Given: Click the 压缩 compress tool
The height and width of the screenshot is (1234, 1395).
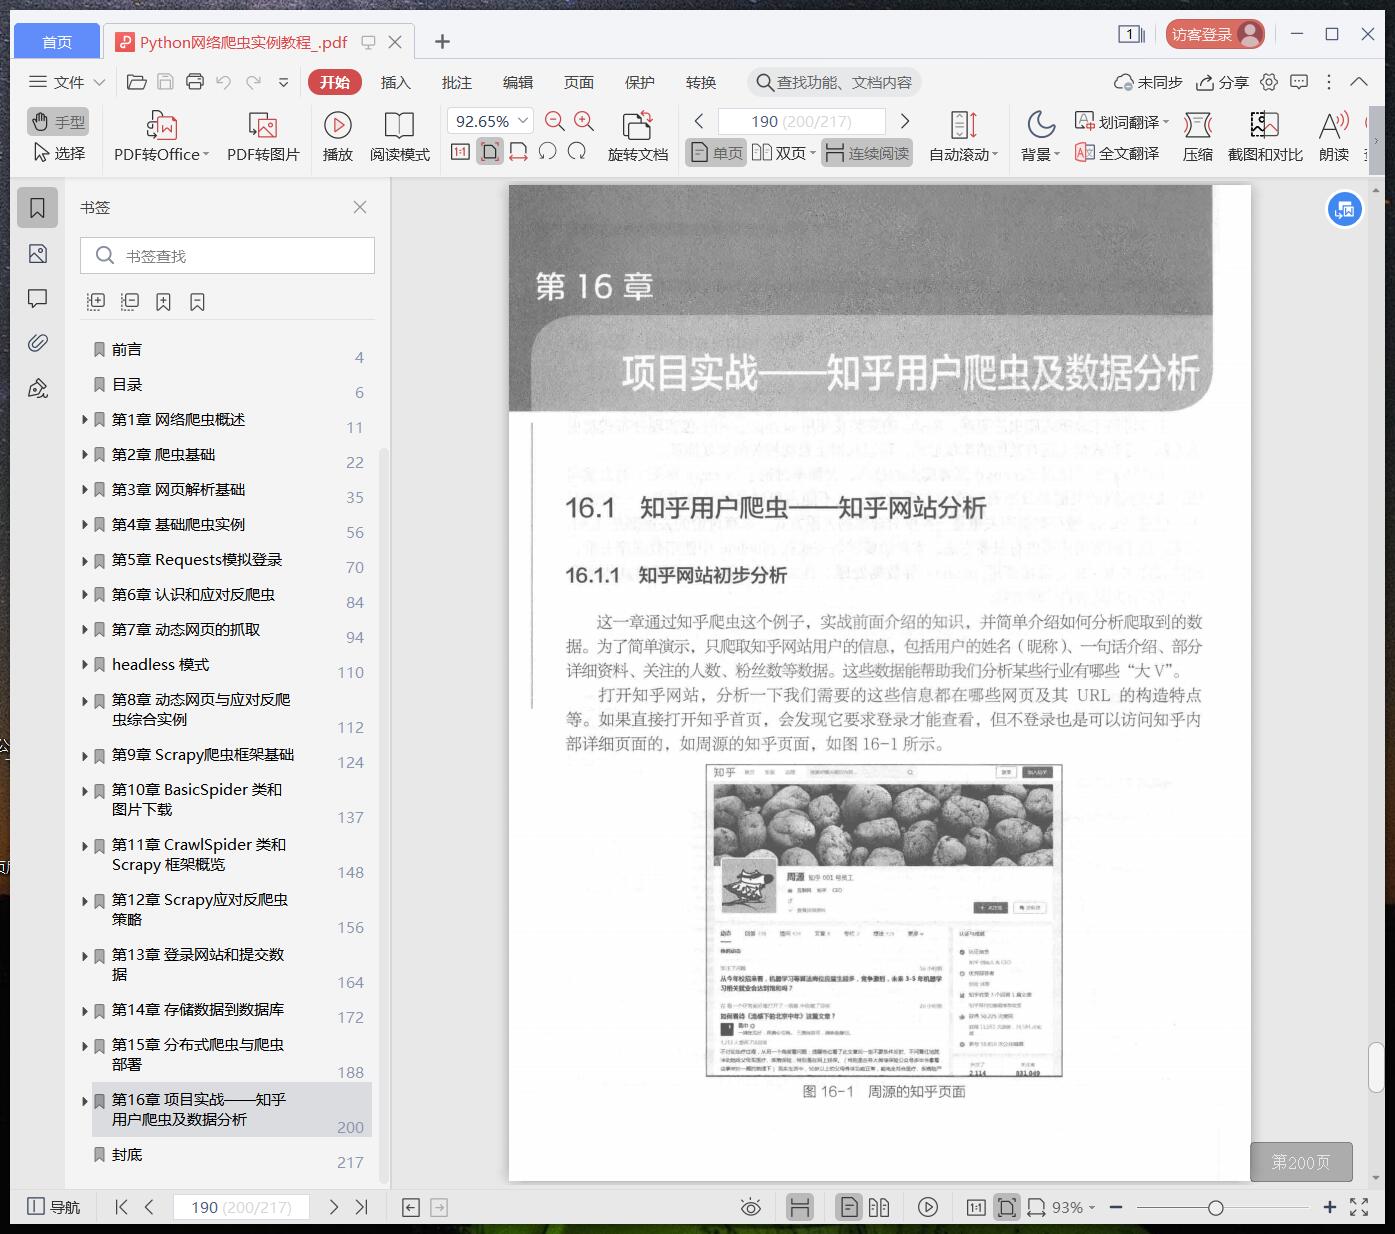Looking at the screenshot, I should pyautogui.click(x=1198, y=136).
